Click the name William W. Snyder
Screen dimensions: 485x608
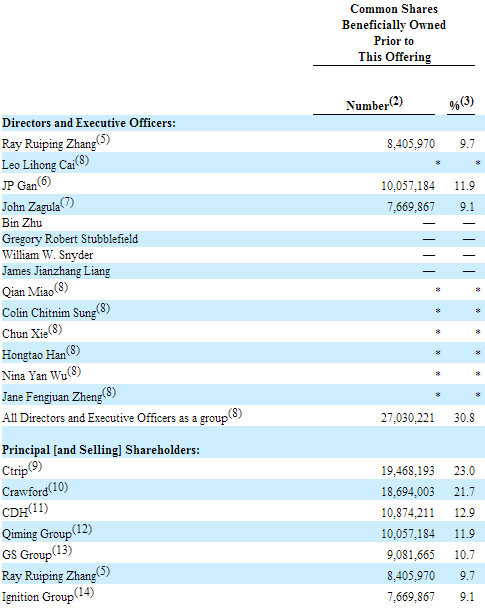click(47, 255)
